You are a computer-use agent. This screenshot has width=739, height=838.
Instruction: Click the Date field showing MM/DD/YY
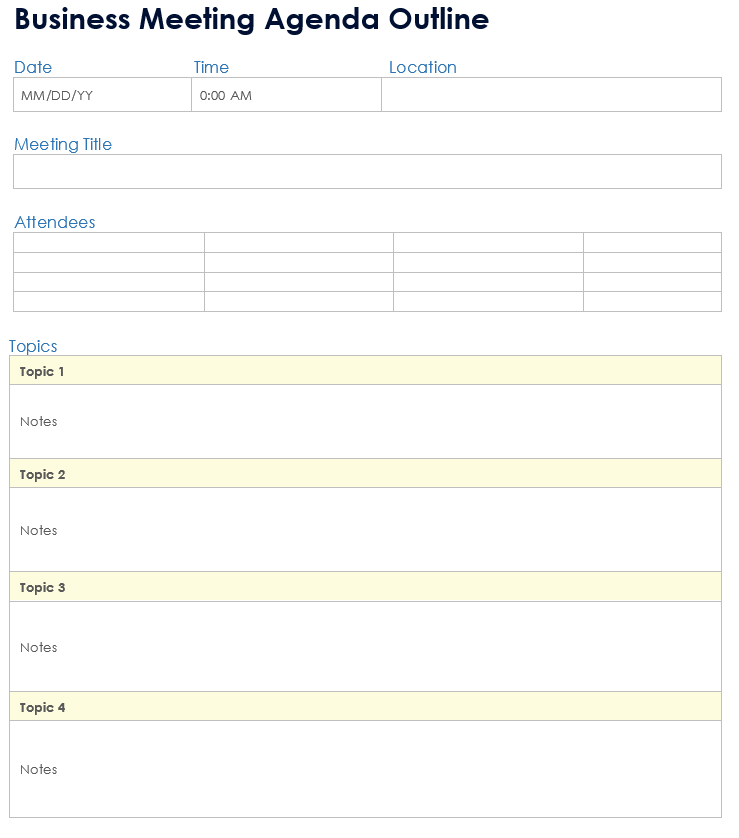102,96
